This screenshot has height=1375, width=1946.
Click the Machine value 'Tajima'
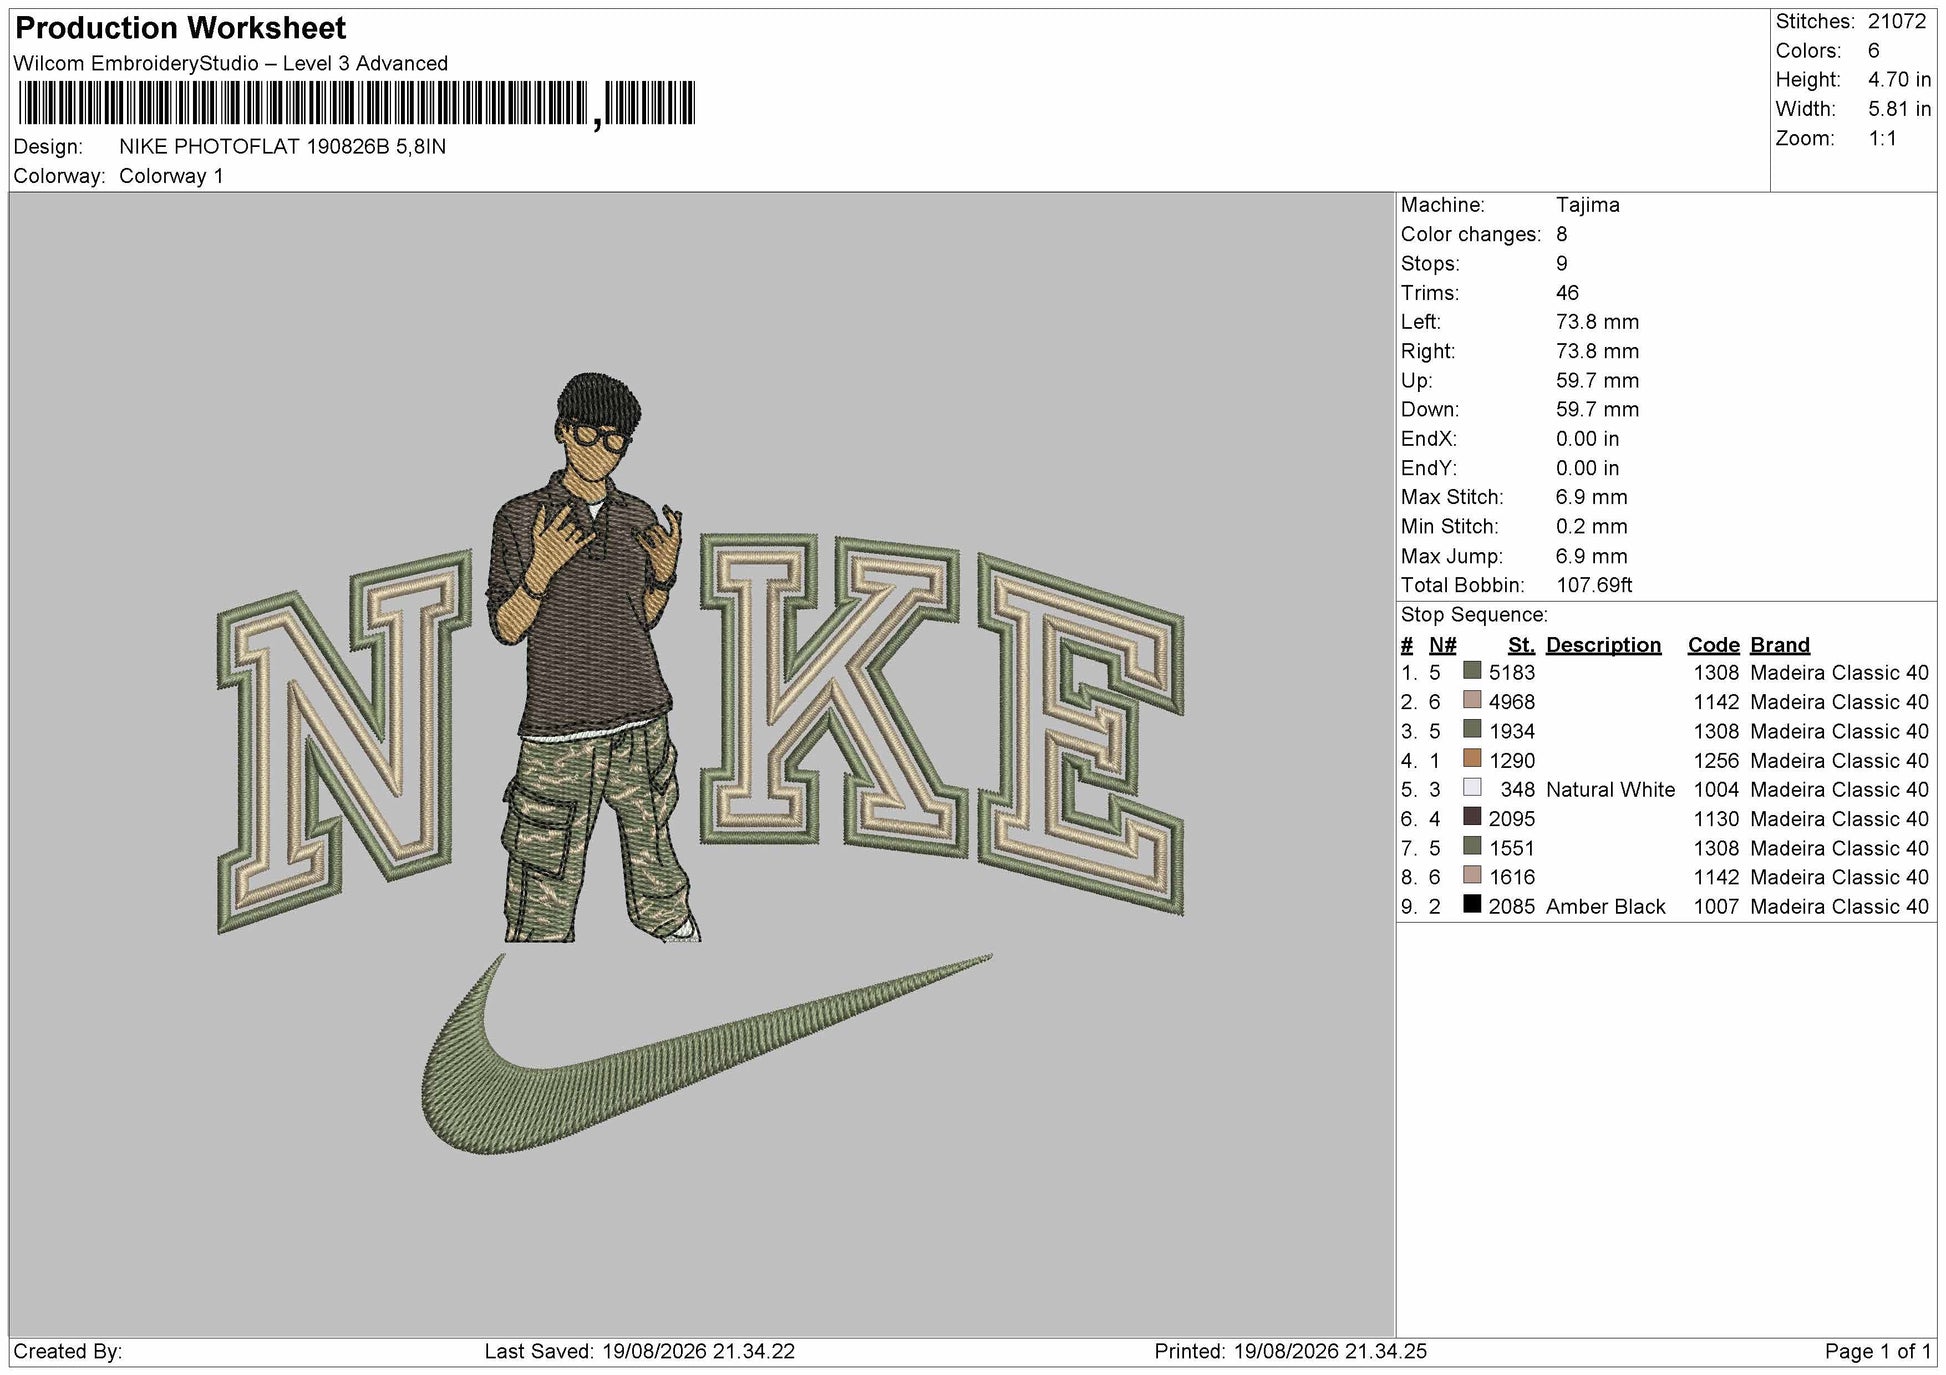(1588, 205)
